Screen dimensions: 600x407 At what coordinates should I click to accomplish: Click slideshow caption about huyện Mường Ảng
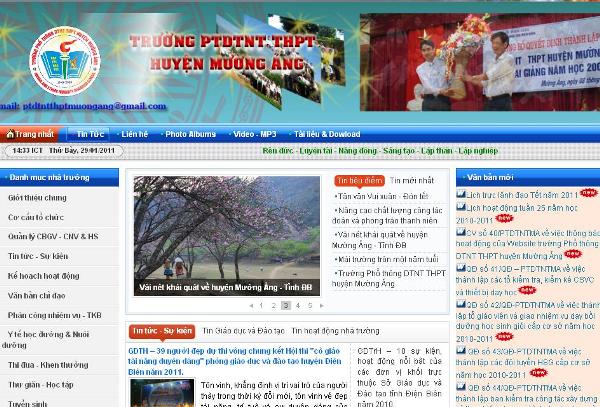pyautogui.click(x=226, y=287)
